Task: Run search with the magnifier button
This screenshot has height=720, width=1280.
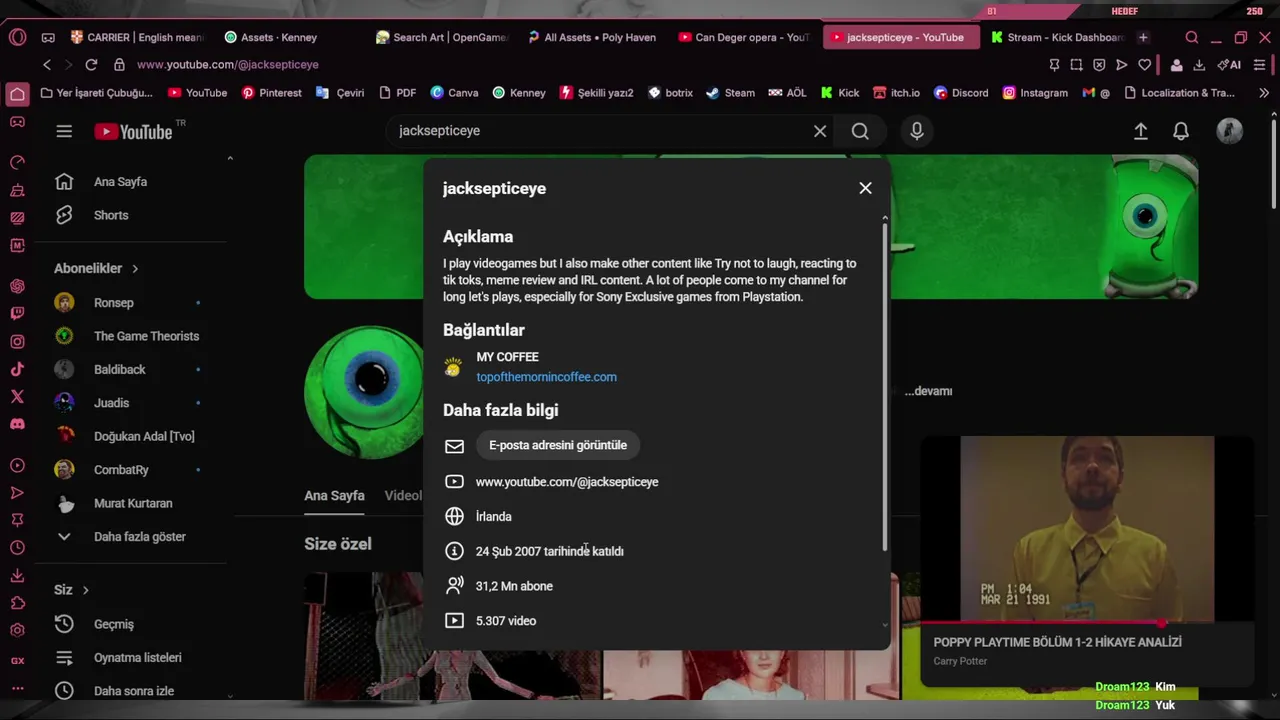Action: [860, 131]
